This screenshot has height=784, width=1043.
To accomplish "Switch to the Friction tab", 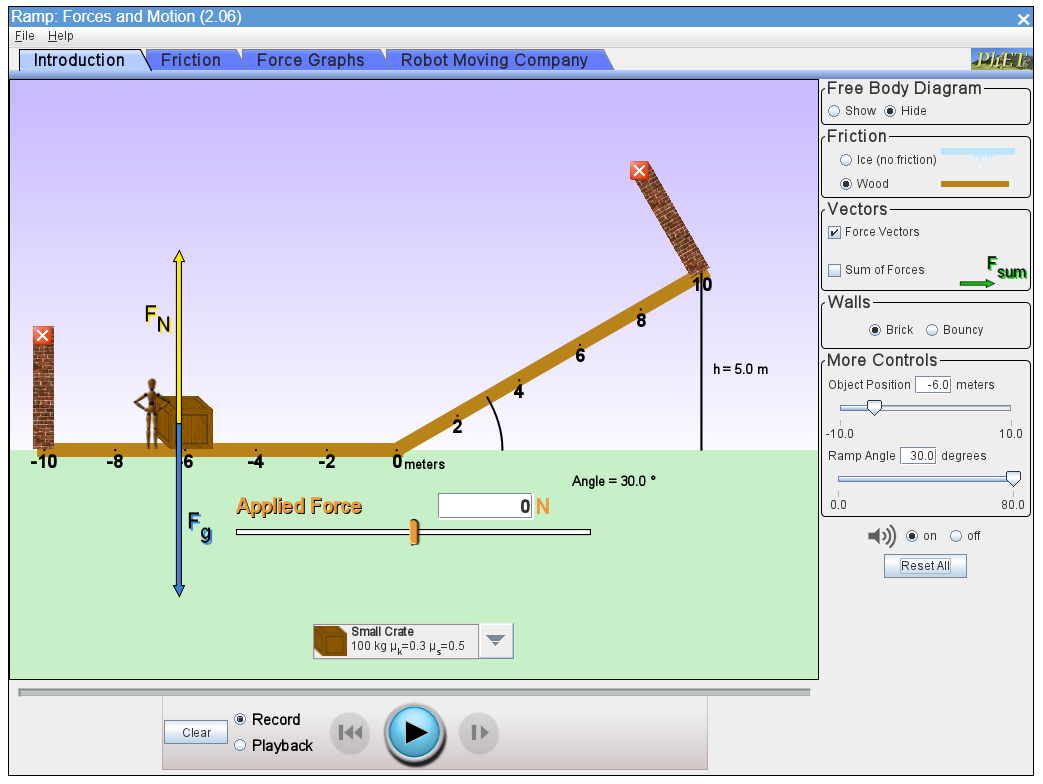I will pyautogui.click(x=191, y=60).
